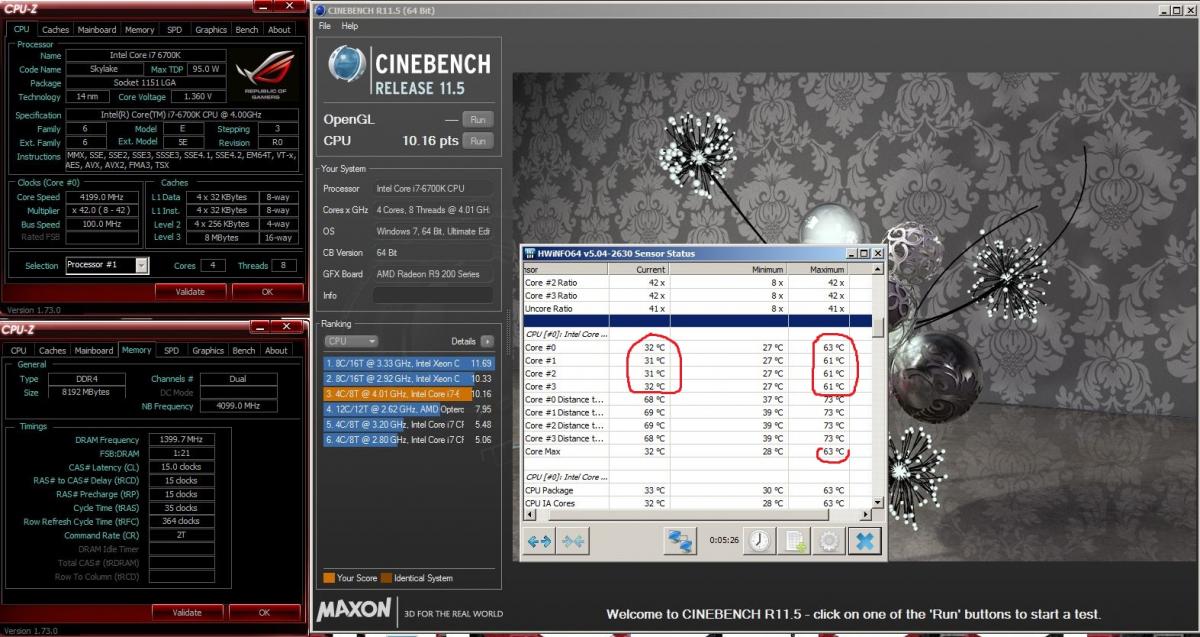
Task: Select Mainboard tab in bottom CPU-Z window
Action: tap(94, 350)
